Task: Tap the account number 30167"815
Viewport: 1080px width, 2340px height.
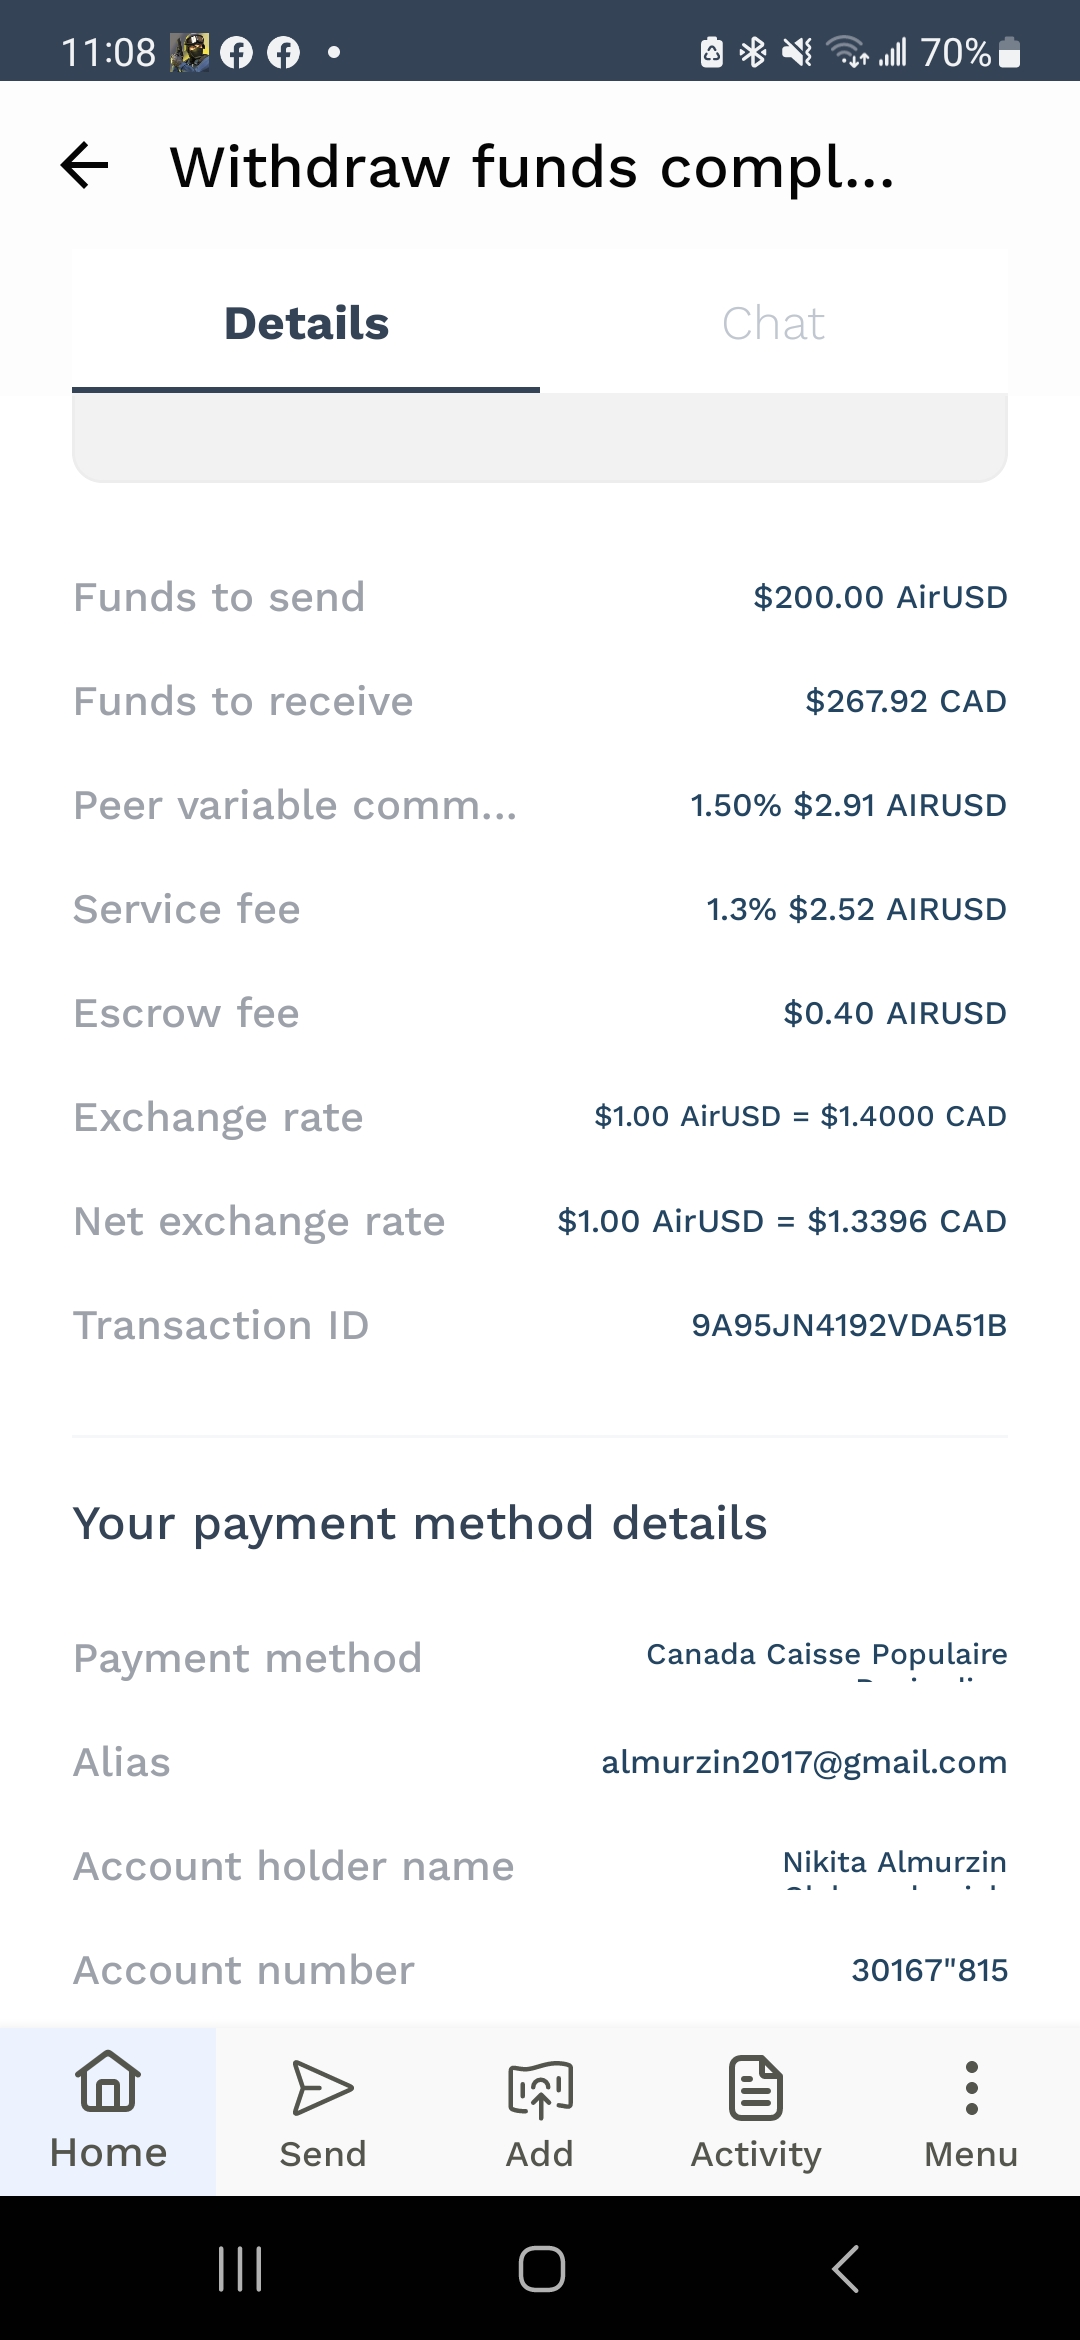Action: (929, 1970)
